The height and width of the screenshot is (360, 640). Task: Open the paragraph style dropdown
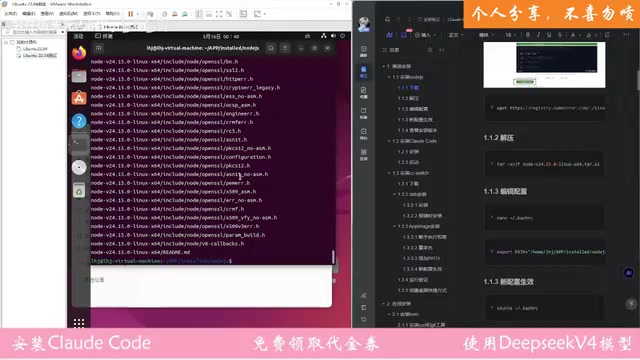click(x=456, y=35)
